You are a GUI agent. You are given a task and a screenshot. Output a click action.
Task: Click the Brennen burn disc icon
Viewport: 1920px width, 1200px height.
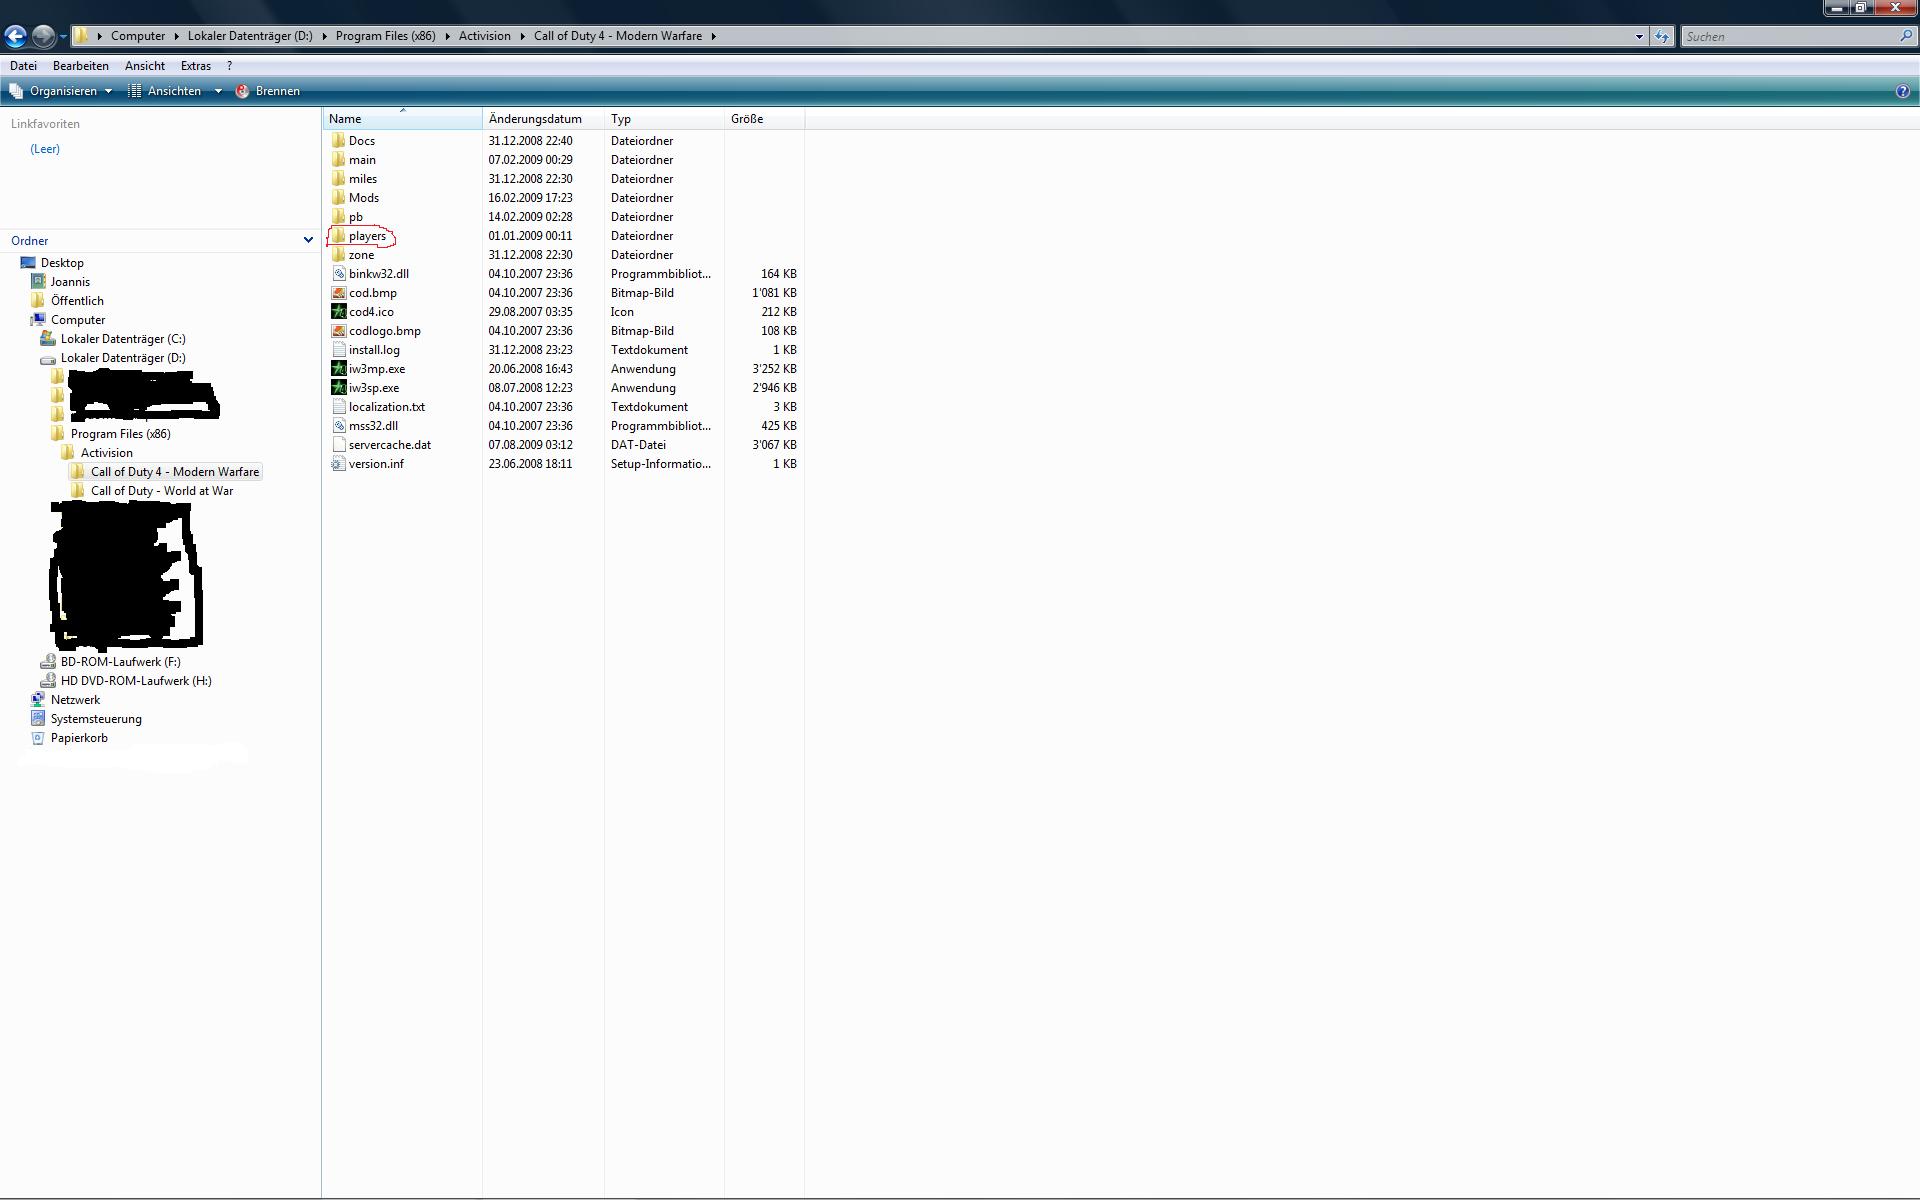[242, 91]
